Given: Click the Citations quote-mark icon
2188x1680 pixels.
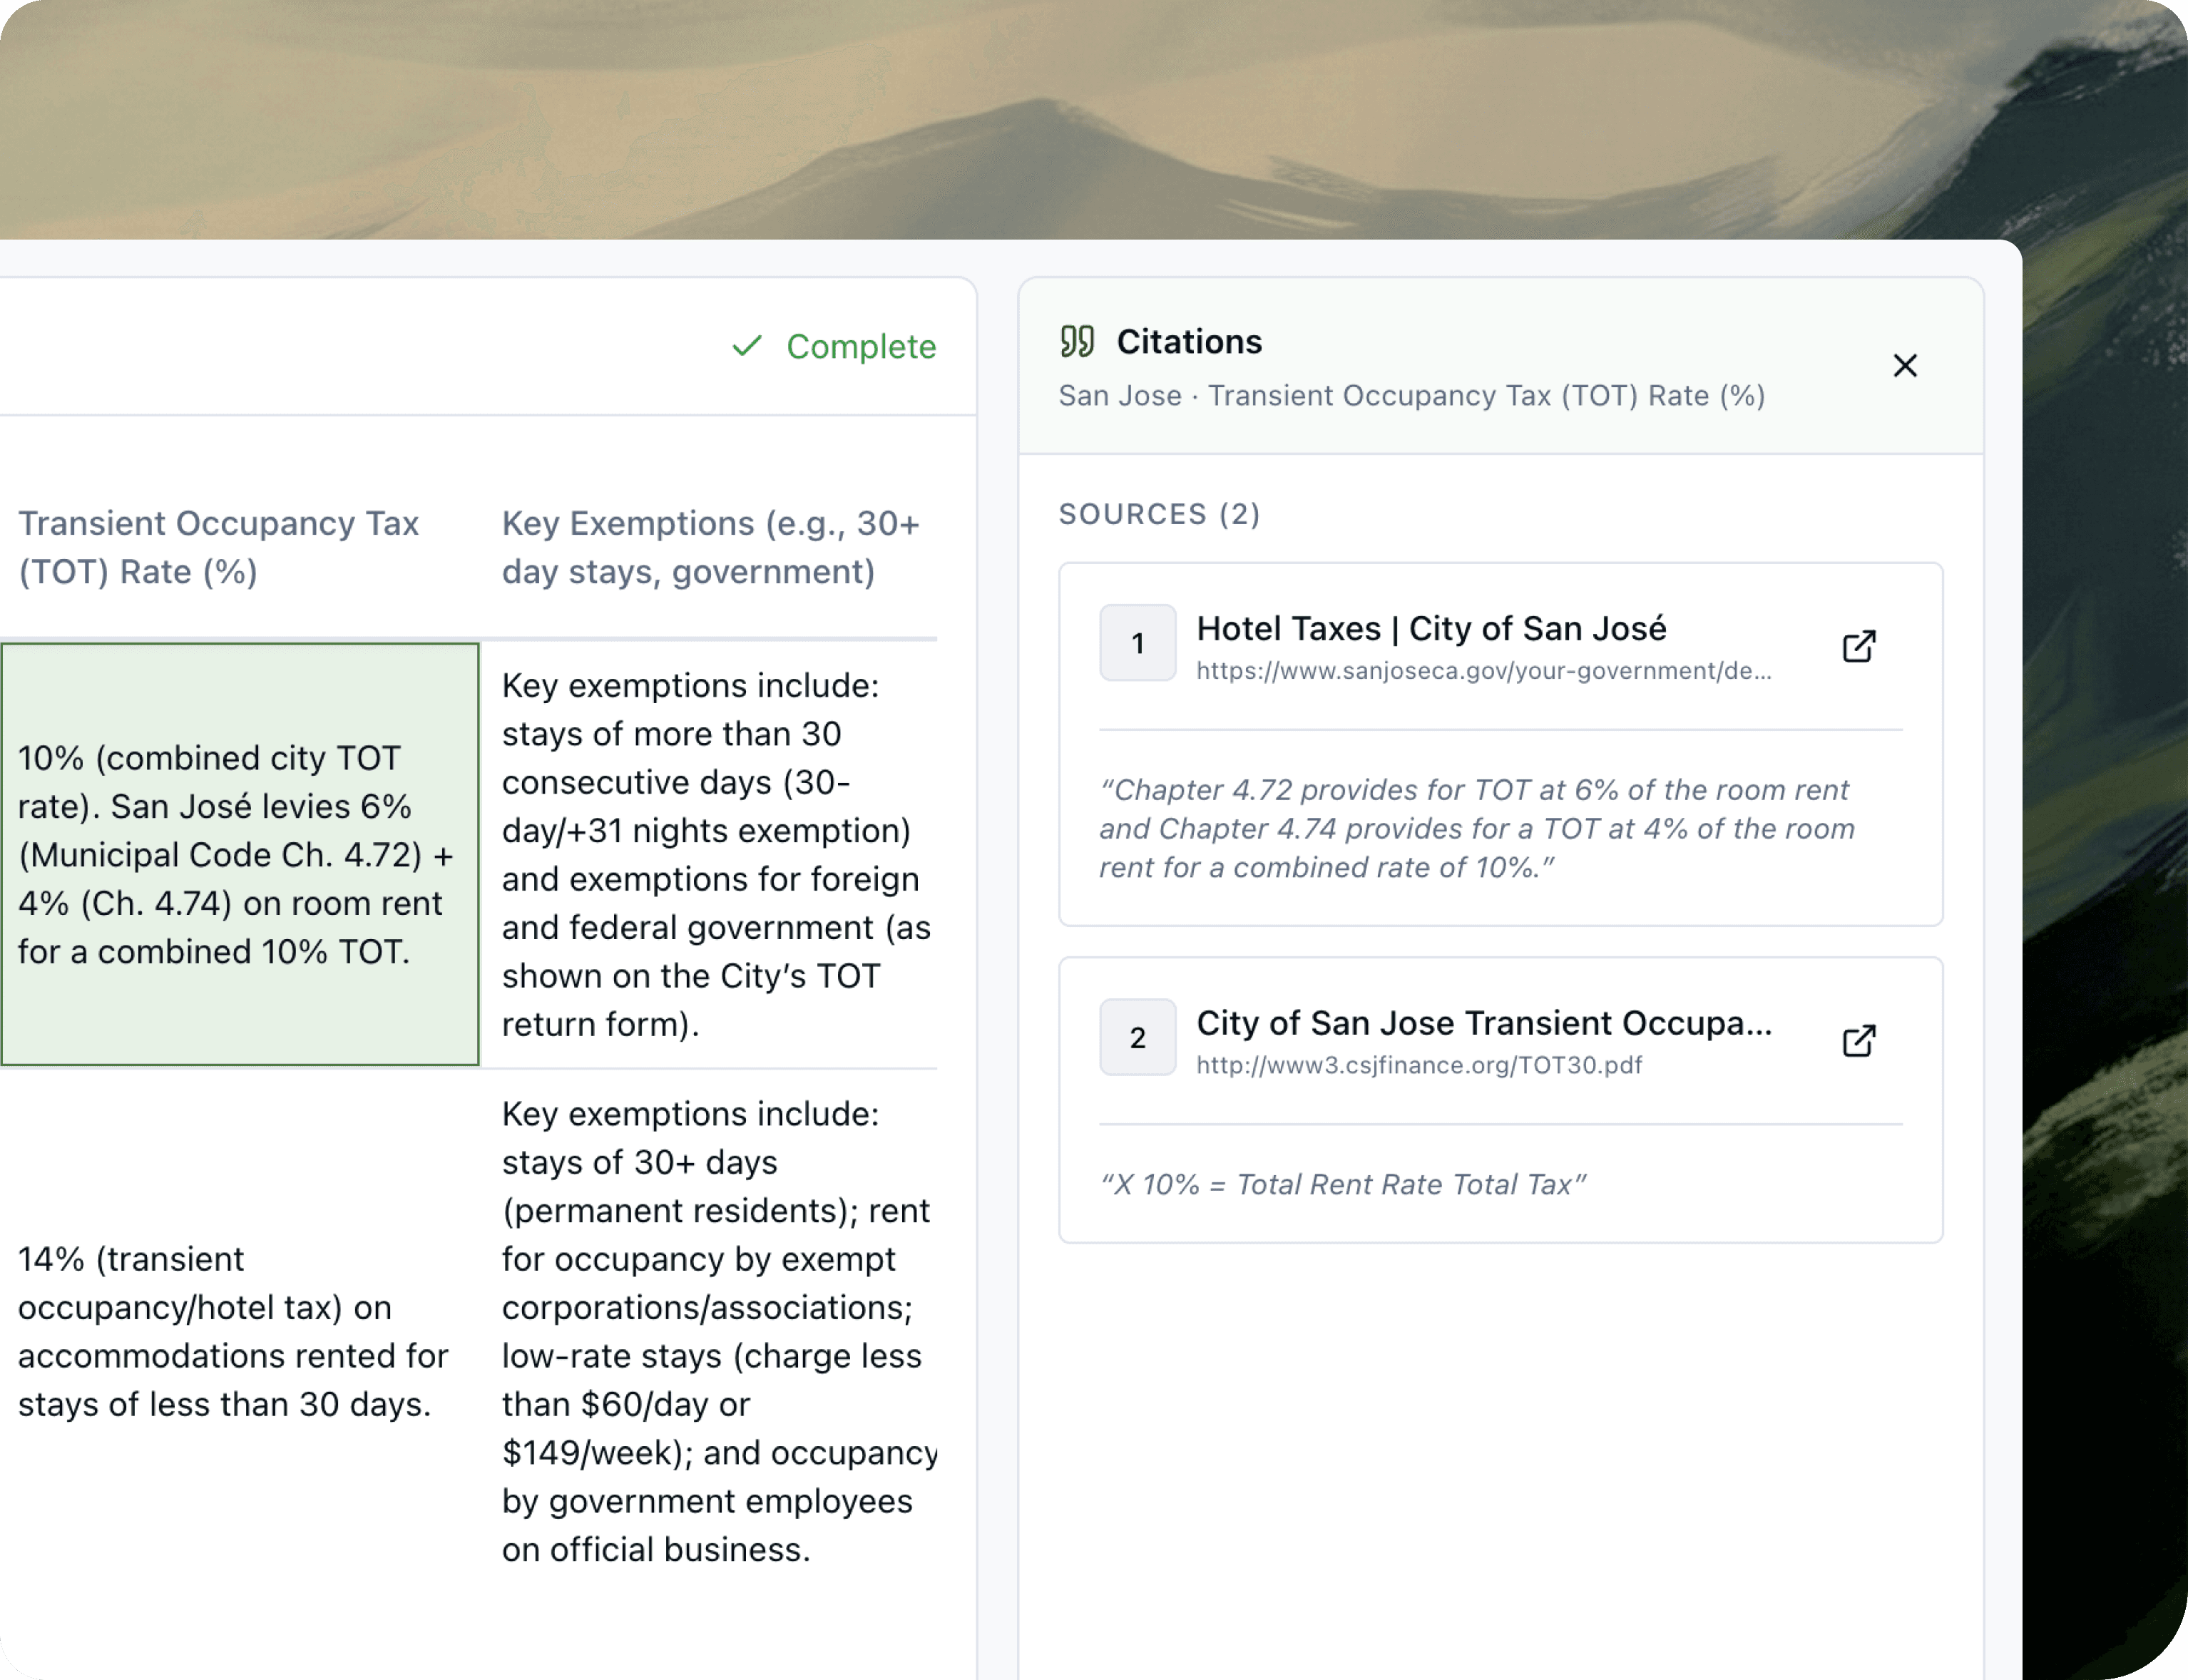Looking at the screenshot, I should pyautogui.click(x=1077, y=342).
